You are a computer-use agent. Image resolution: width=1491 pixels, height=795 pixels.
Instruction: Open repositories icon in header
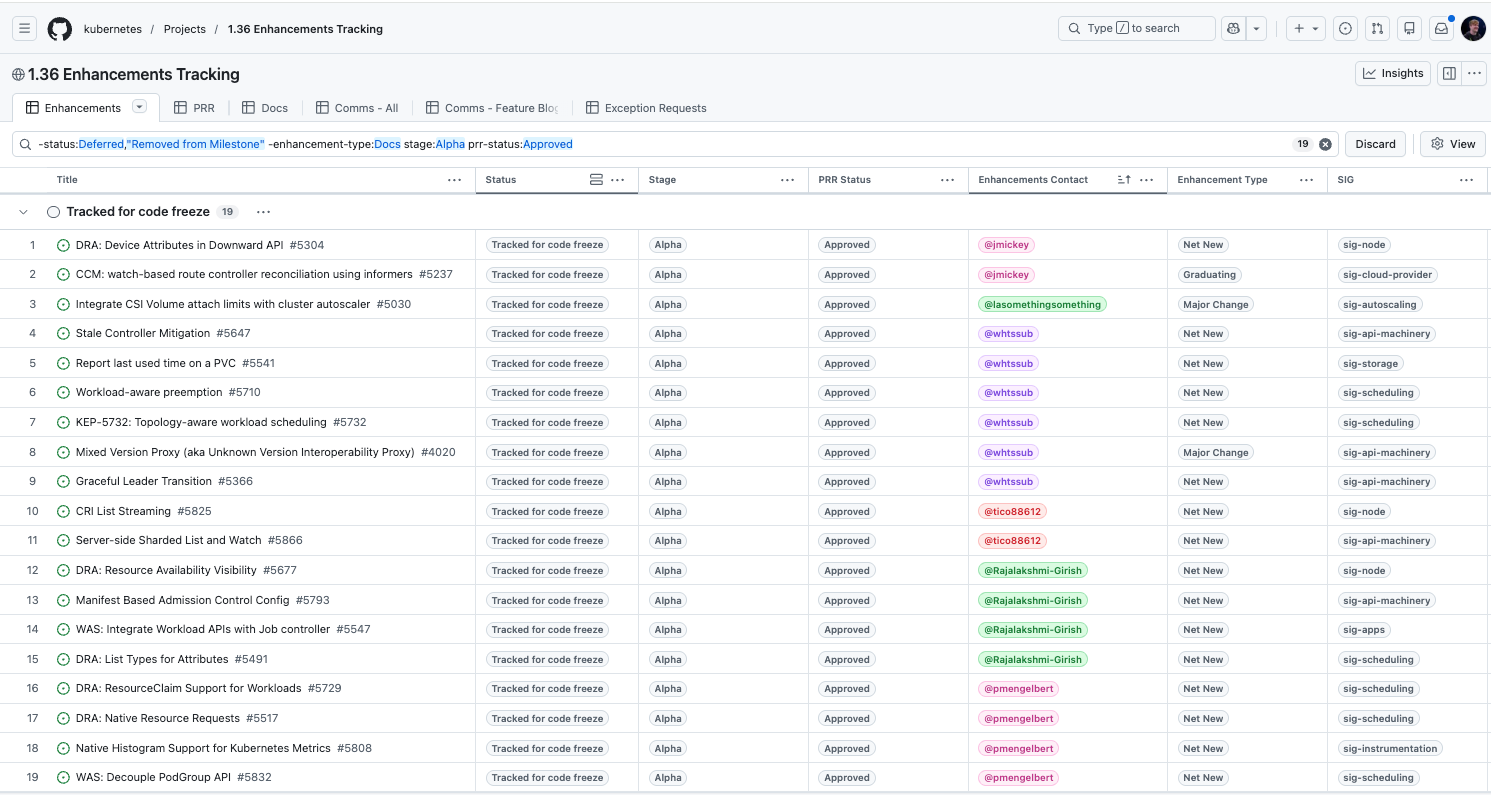(x=1409, y=29)
